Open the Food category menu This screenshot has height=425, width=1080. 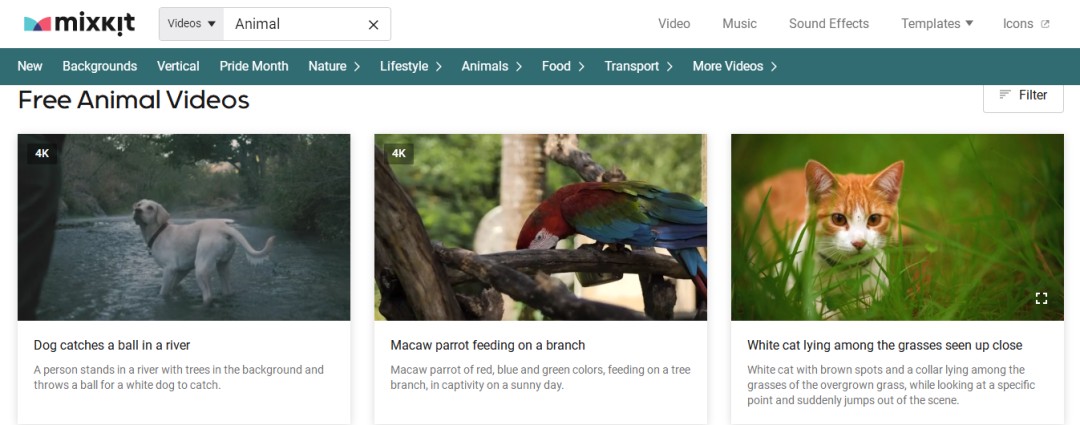click(563, 66)
